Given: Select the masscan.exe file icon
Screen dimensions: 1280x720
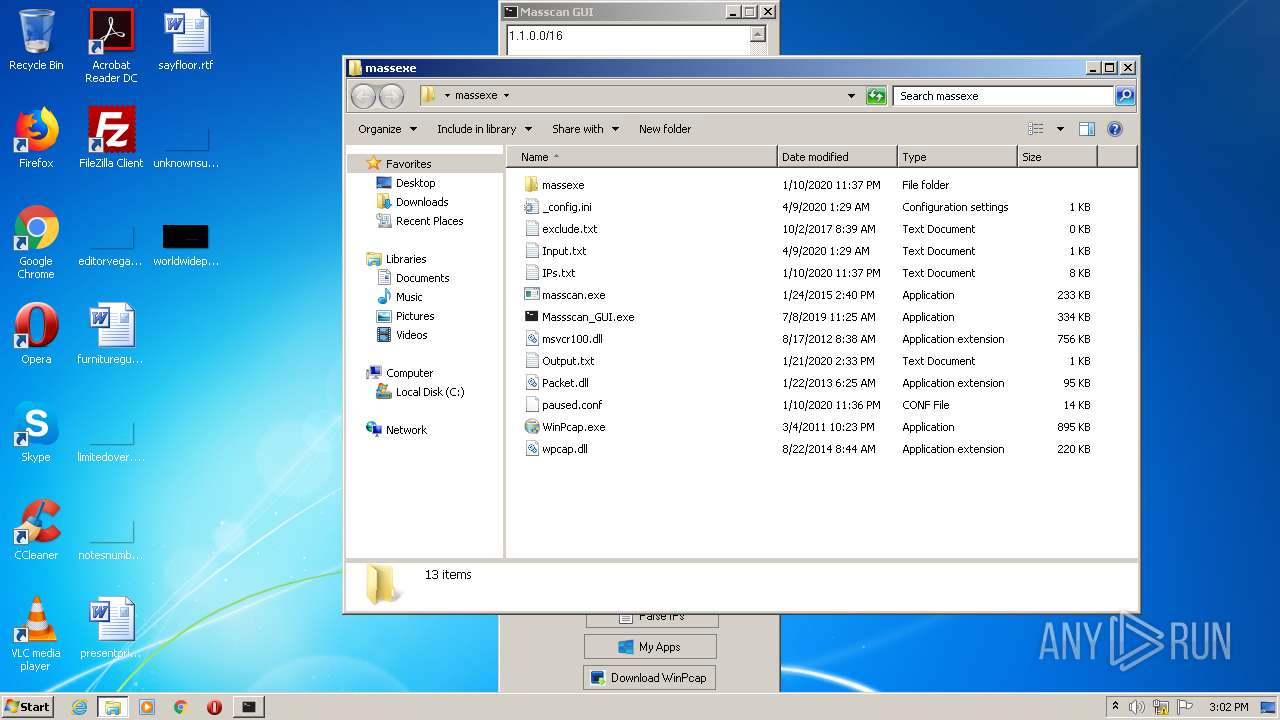Looking at the screenshot, I should 532,295.
